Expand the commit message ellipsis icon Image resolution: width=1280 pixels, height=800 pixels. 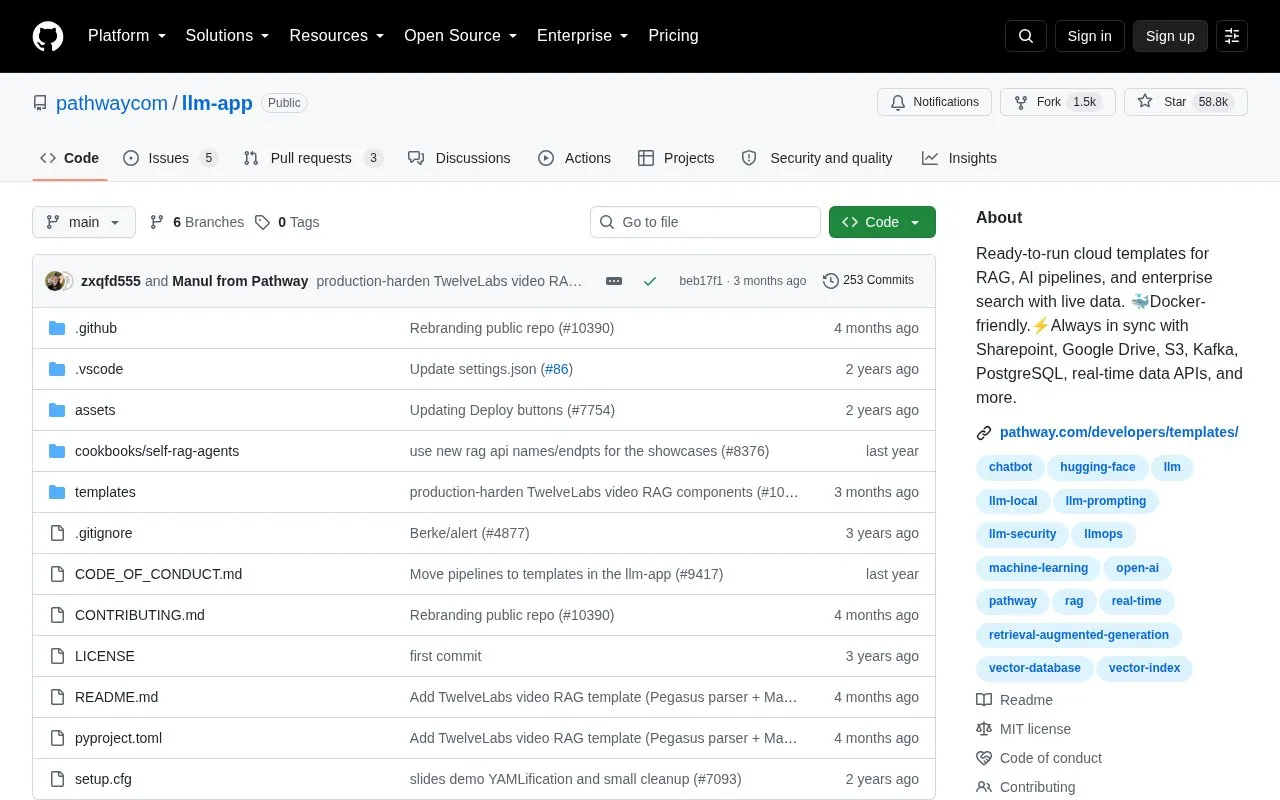click(x=614, y=281)
